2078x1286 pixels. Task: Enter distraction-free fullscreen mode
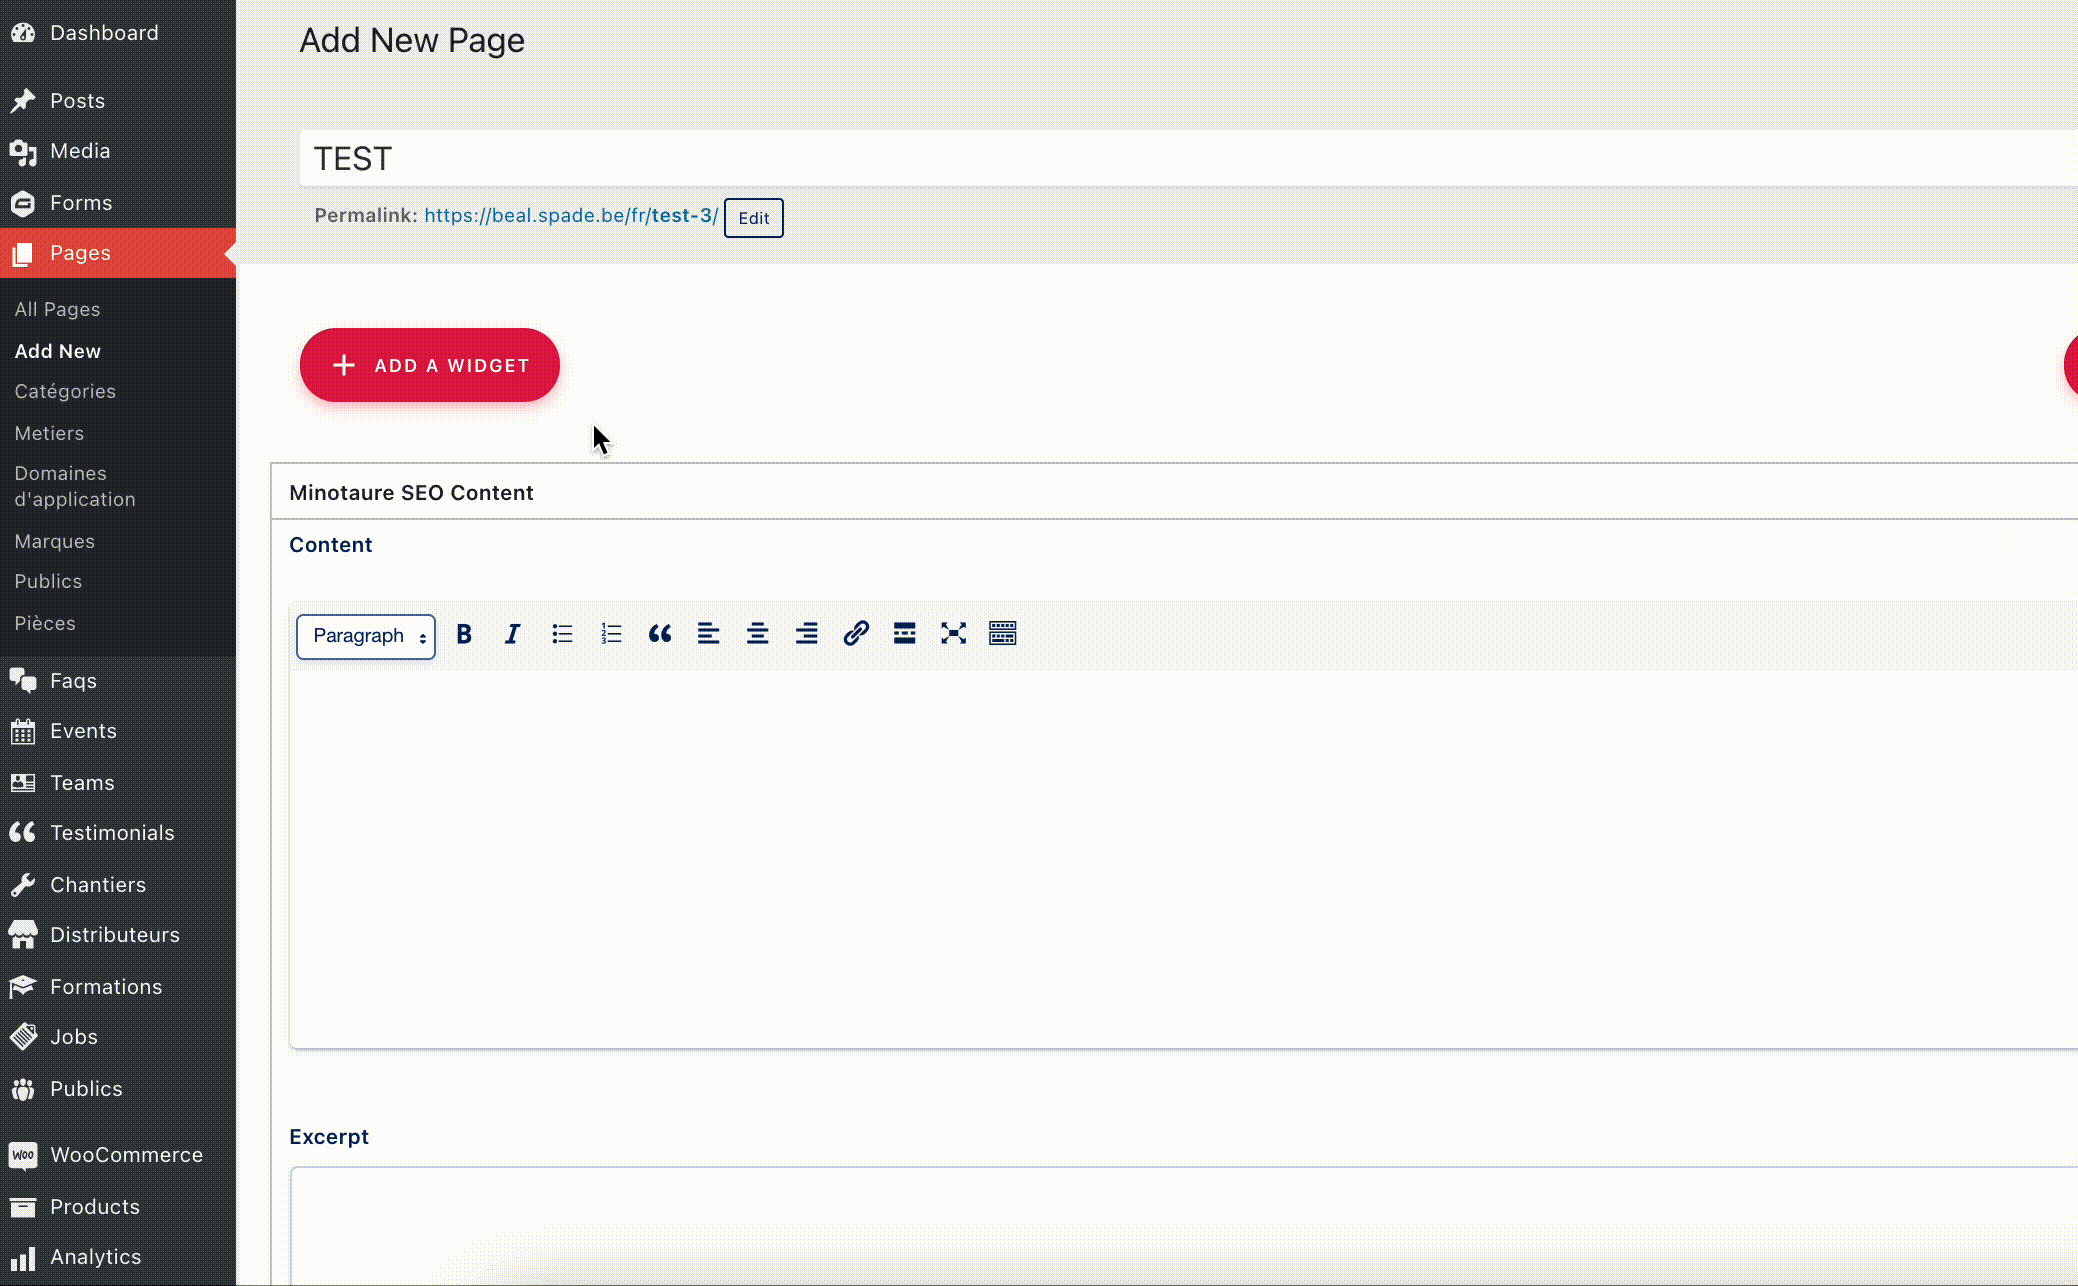click(953, 634)
